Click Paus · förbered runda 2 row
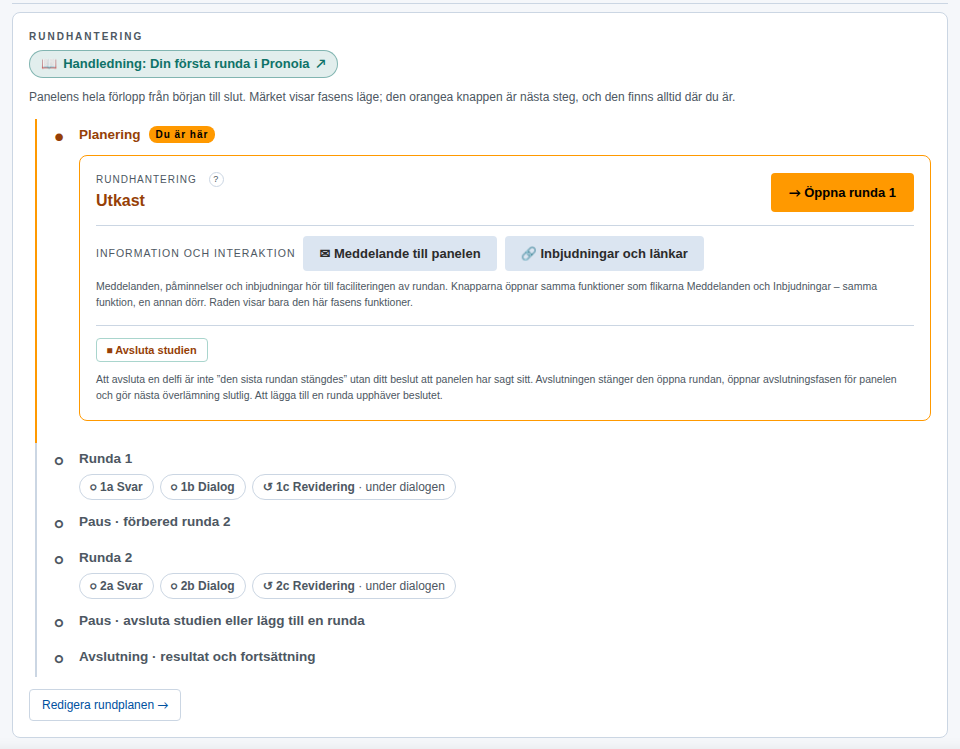 click(155, 522)
